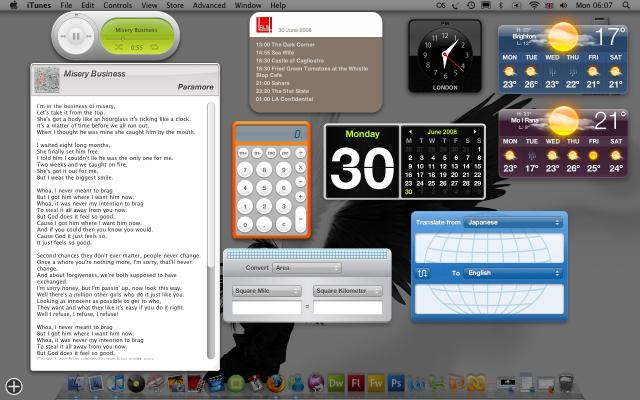Open the 'Translate from' Japanese dropdown
This screenshot has width=640, height=400.
[513, 222]
